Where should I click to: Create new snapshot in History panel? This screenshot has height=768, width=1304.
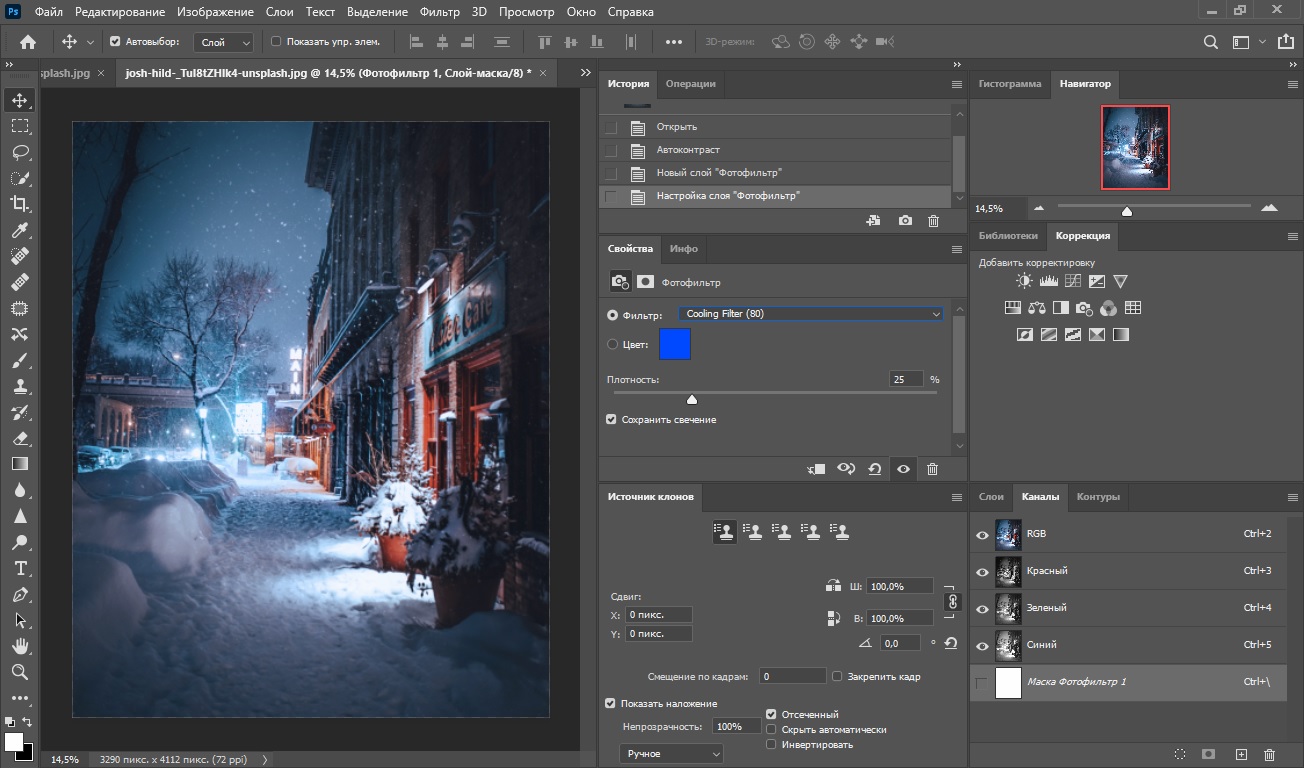coord(905,221)
